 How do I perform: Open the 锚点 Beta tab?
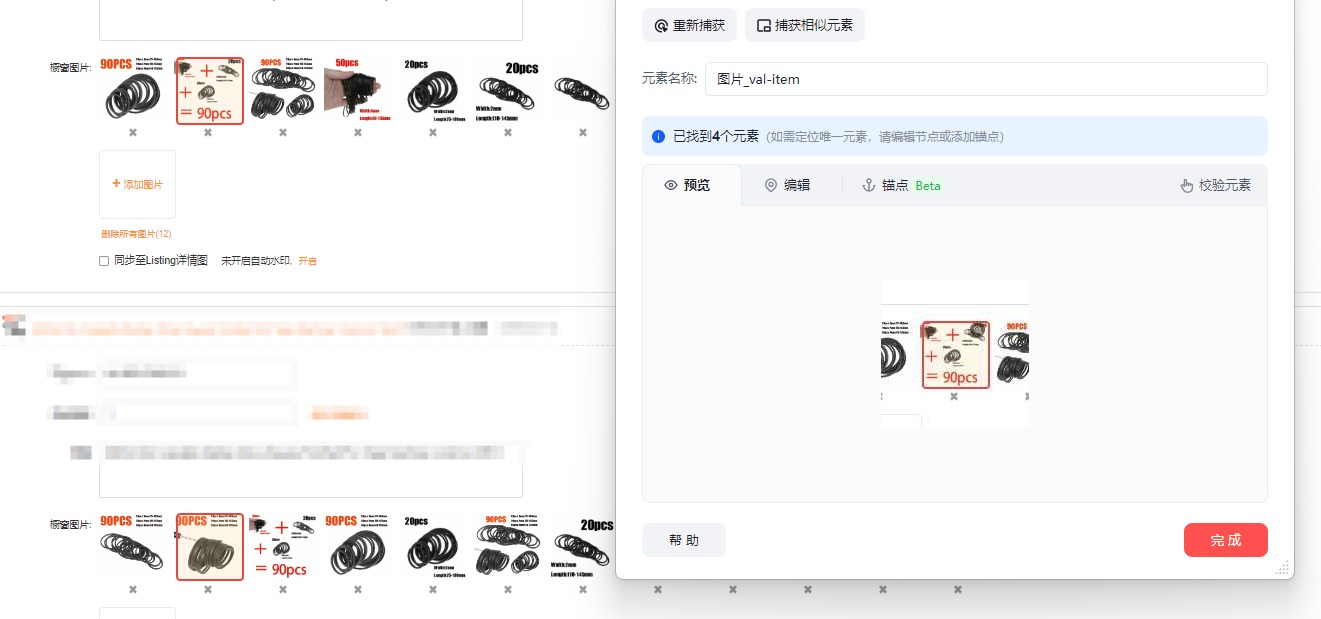901,185
